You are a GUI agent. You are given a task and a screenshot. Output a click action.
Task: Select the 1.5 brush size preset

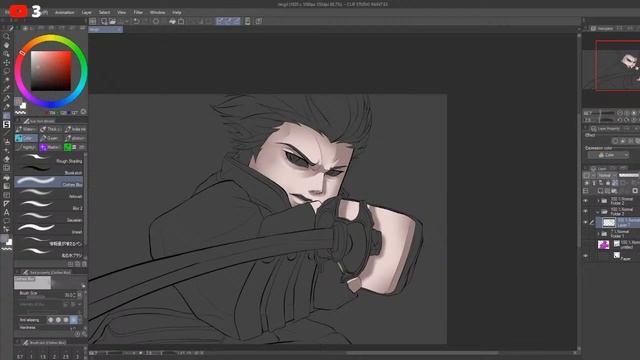[x=43, y=356]
